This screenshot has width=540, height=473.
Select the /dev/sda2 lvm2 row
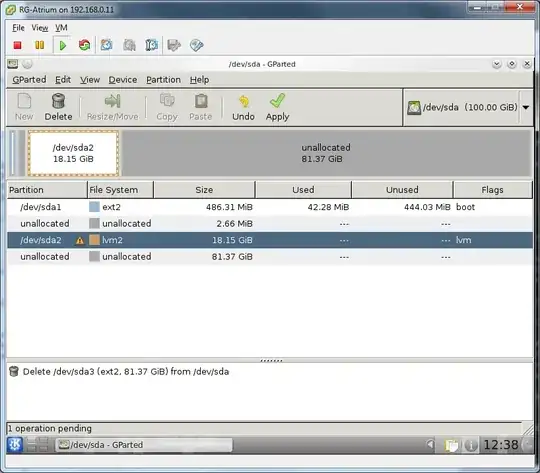[270, 240]
